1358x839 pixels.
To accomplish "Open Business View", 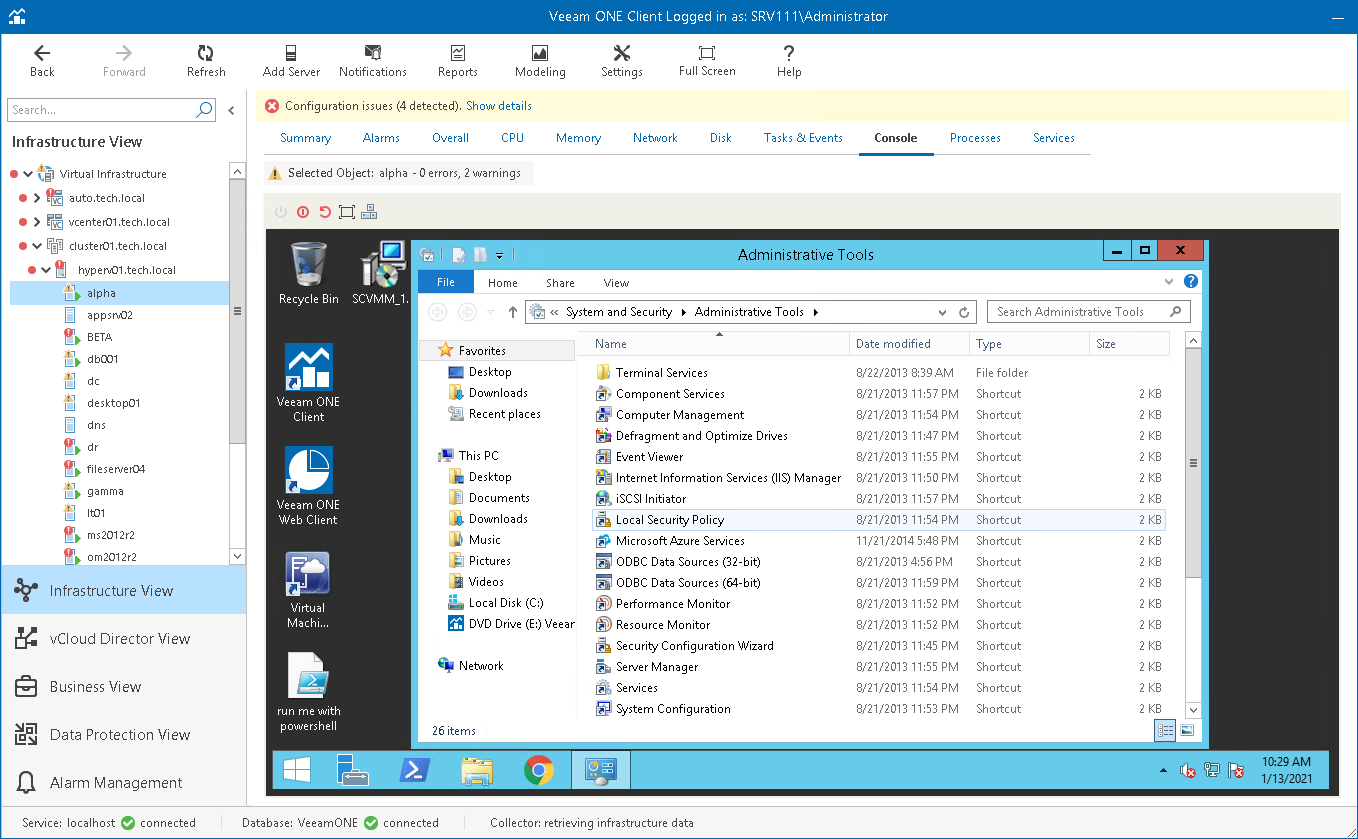I will click(x=123, y=687).
